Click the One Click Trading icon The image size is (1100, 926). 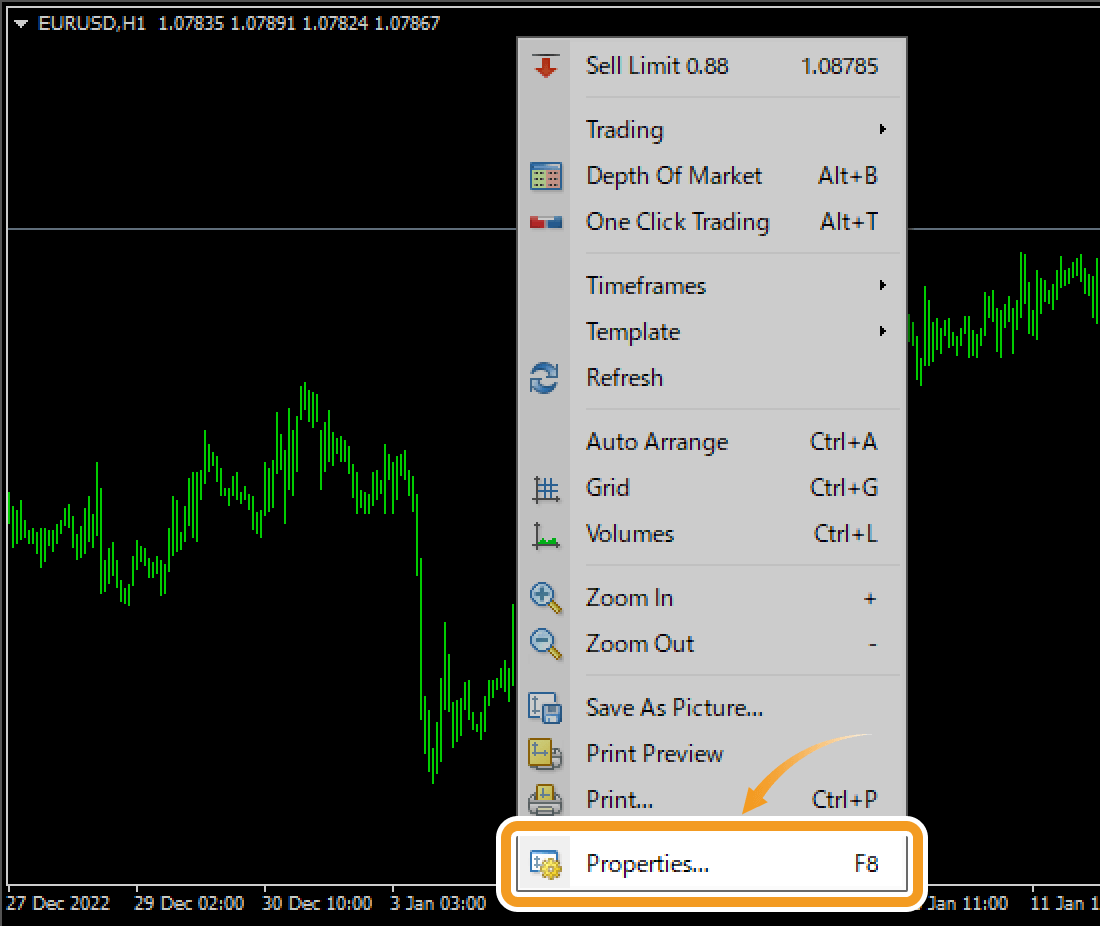(x=545, y=223)
